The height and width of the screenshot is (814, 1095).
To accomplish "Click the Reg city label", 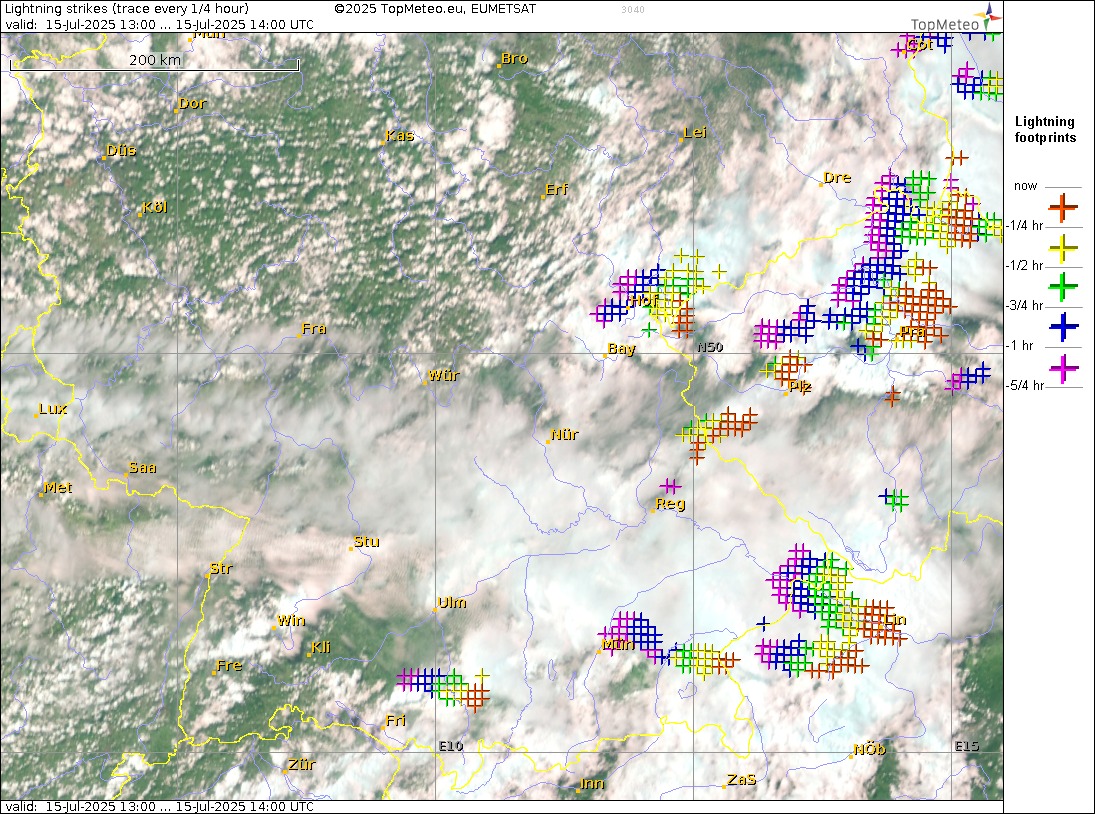I will point(670,503).
